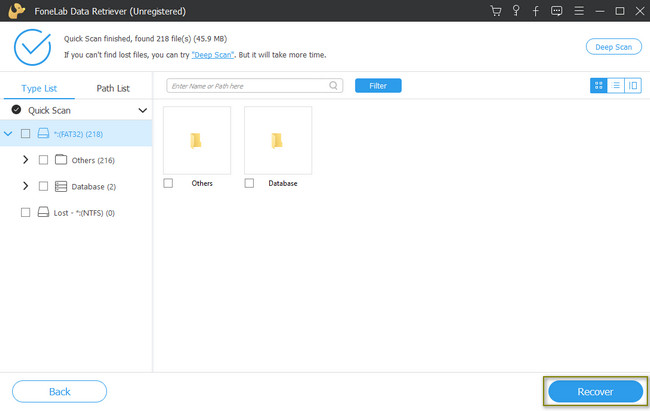Open the Facebook icon in title bar
Screen dimensions: 650x411
(536, 11)
